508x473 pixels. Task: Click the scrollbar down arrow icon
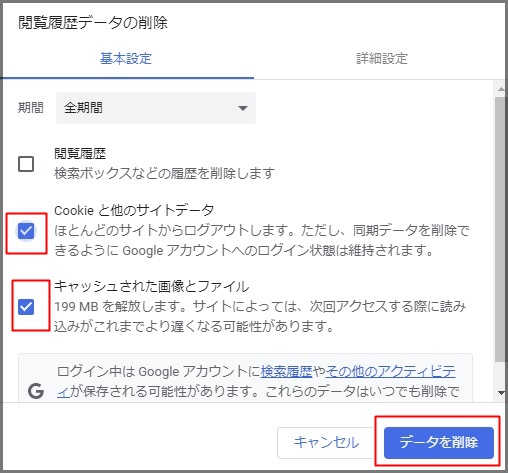click(x=501, y=393)
